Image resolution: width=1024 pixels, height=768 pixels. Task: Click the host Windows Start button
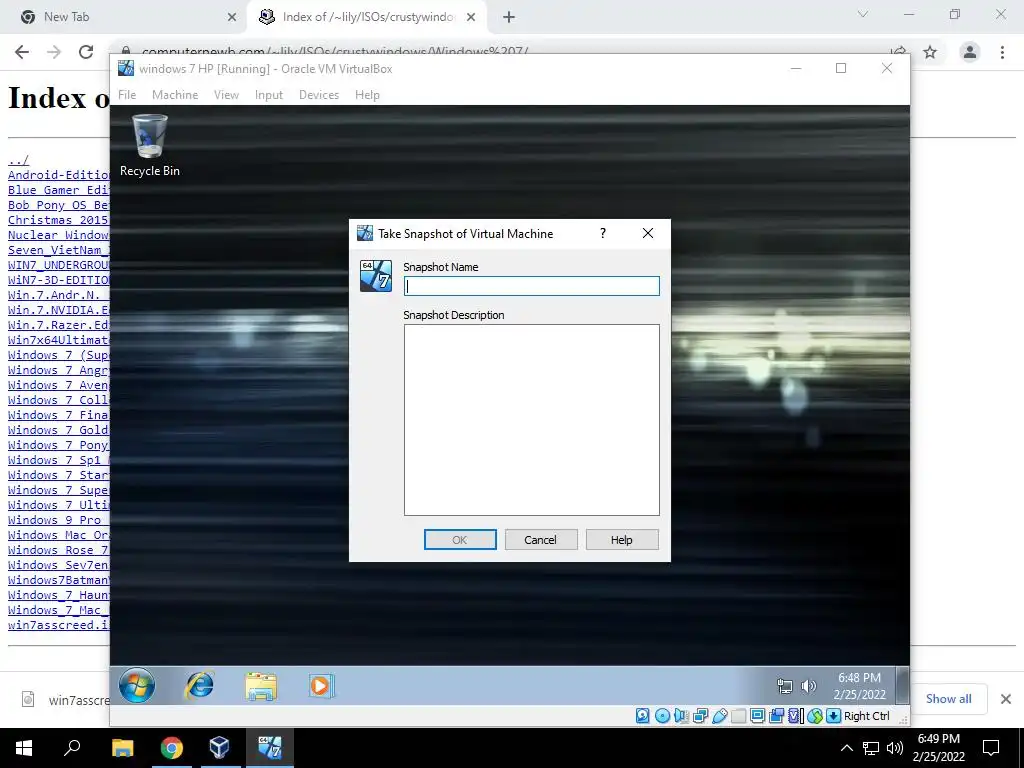(x=24, y=747)
